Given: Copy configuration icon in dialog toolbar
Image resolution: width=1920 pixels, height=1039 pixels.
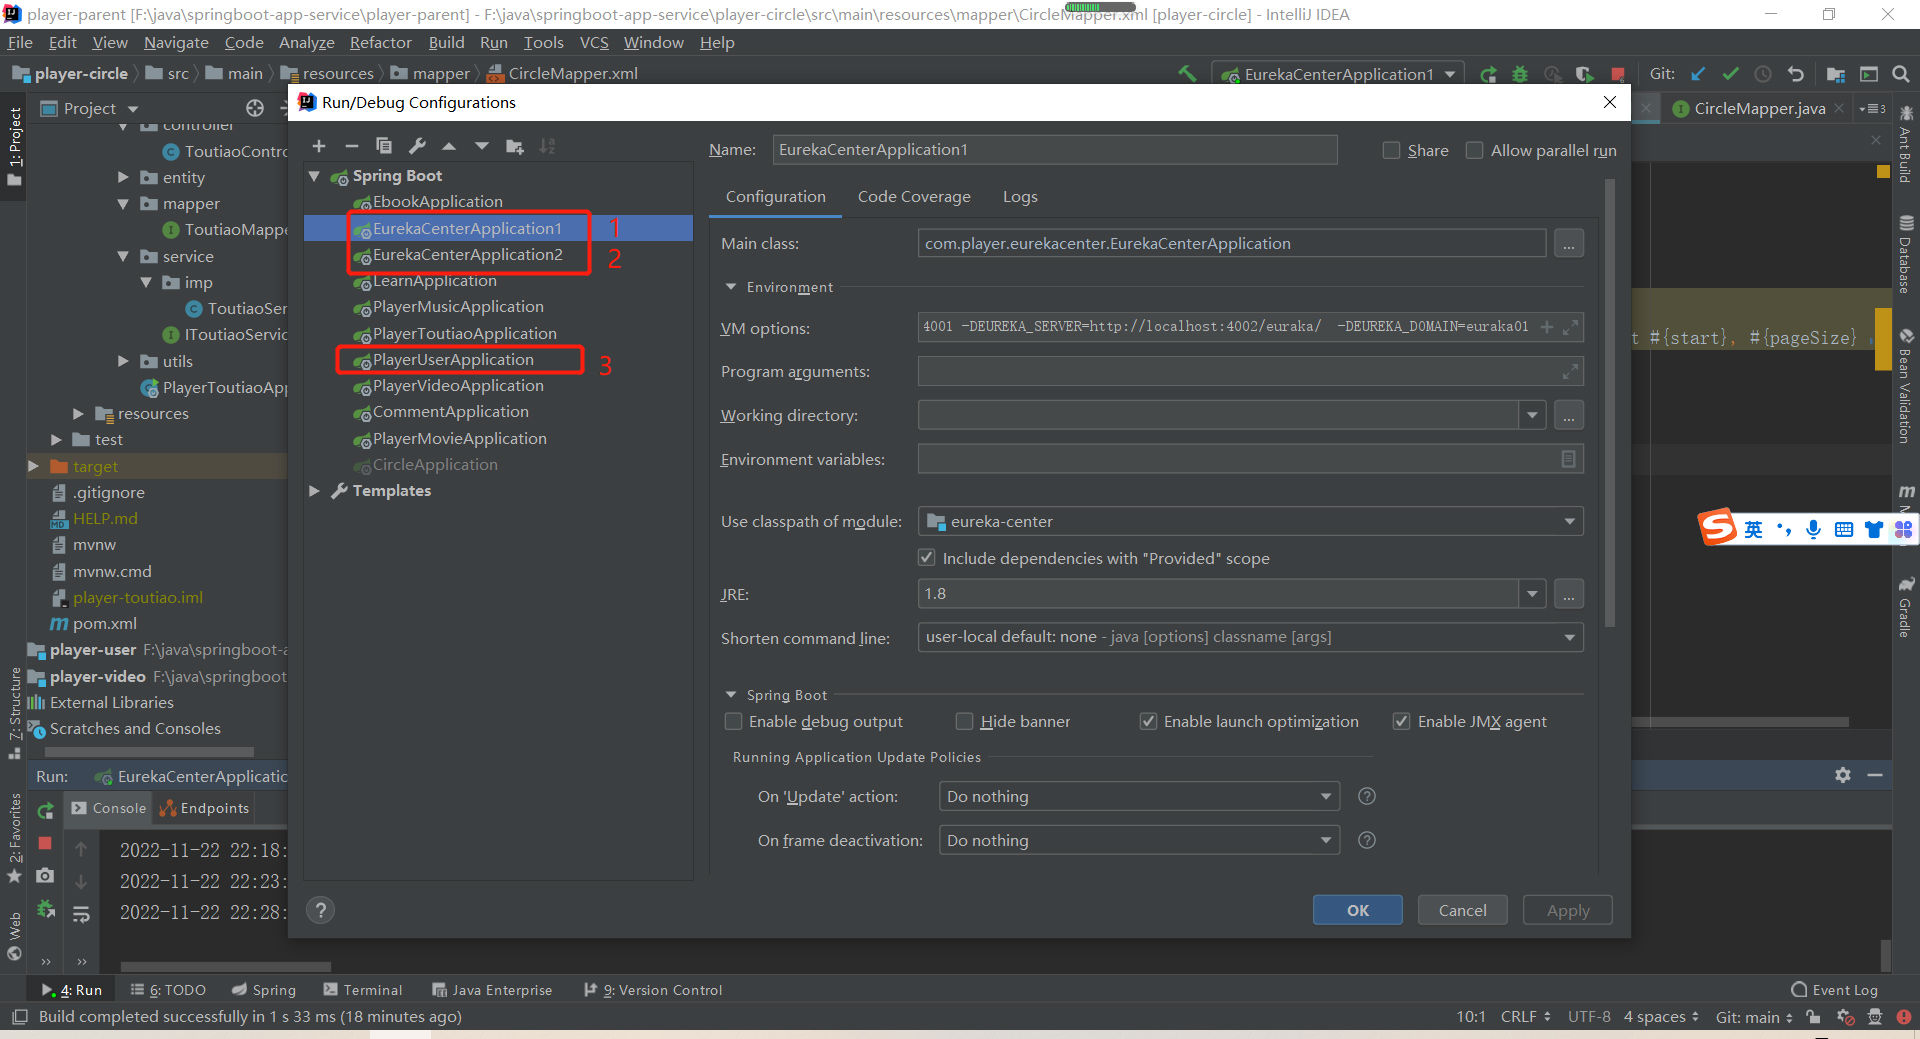Looking at the screenshot, I should click(384, 146).
